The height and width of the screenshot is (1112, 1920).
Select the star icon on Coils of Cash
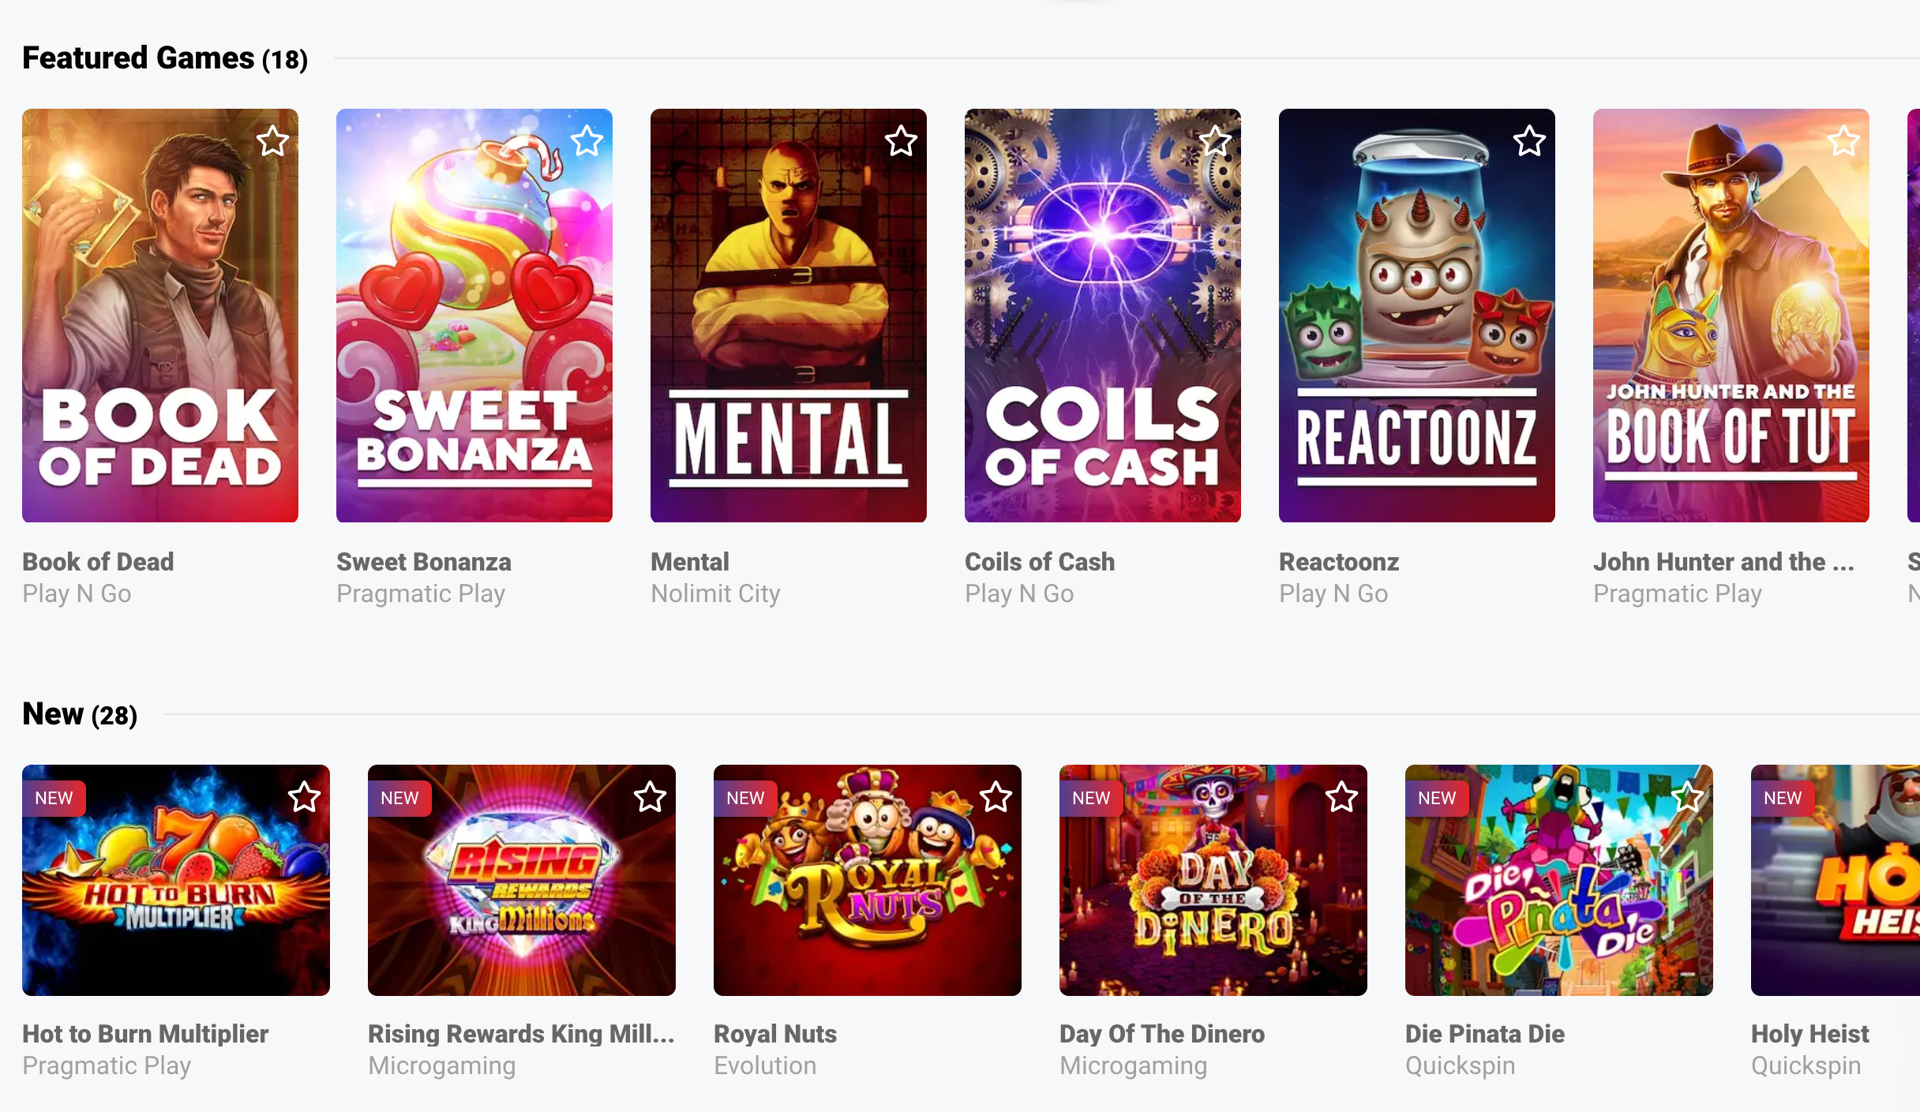click(x=1214, y=141)
